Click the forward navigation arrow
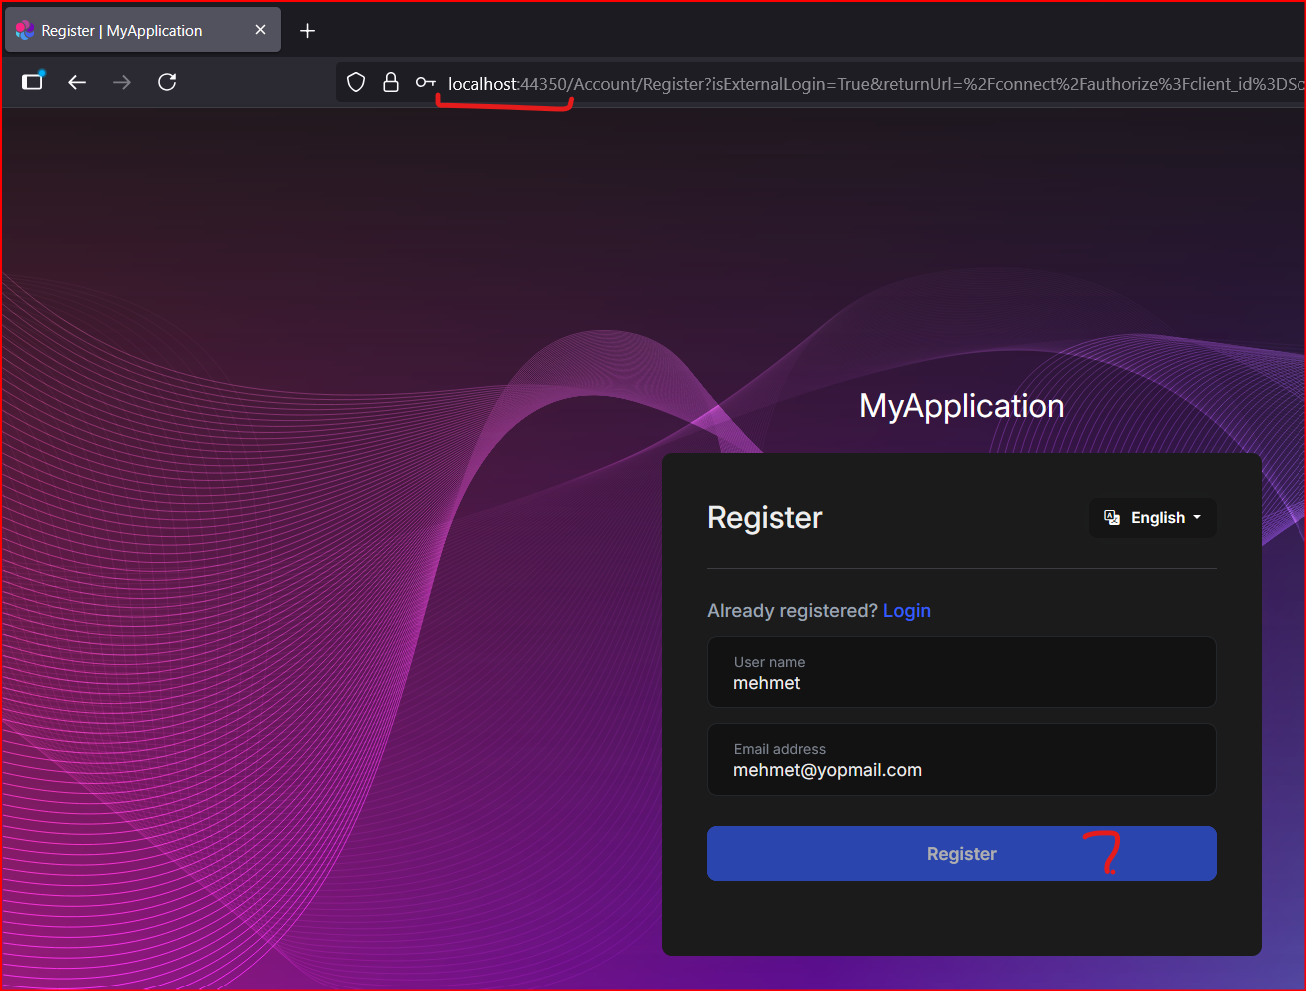The image size is (1306, 991). 122,82
